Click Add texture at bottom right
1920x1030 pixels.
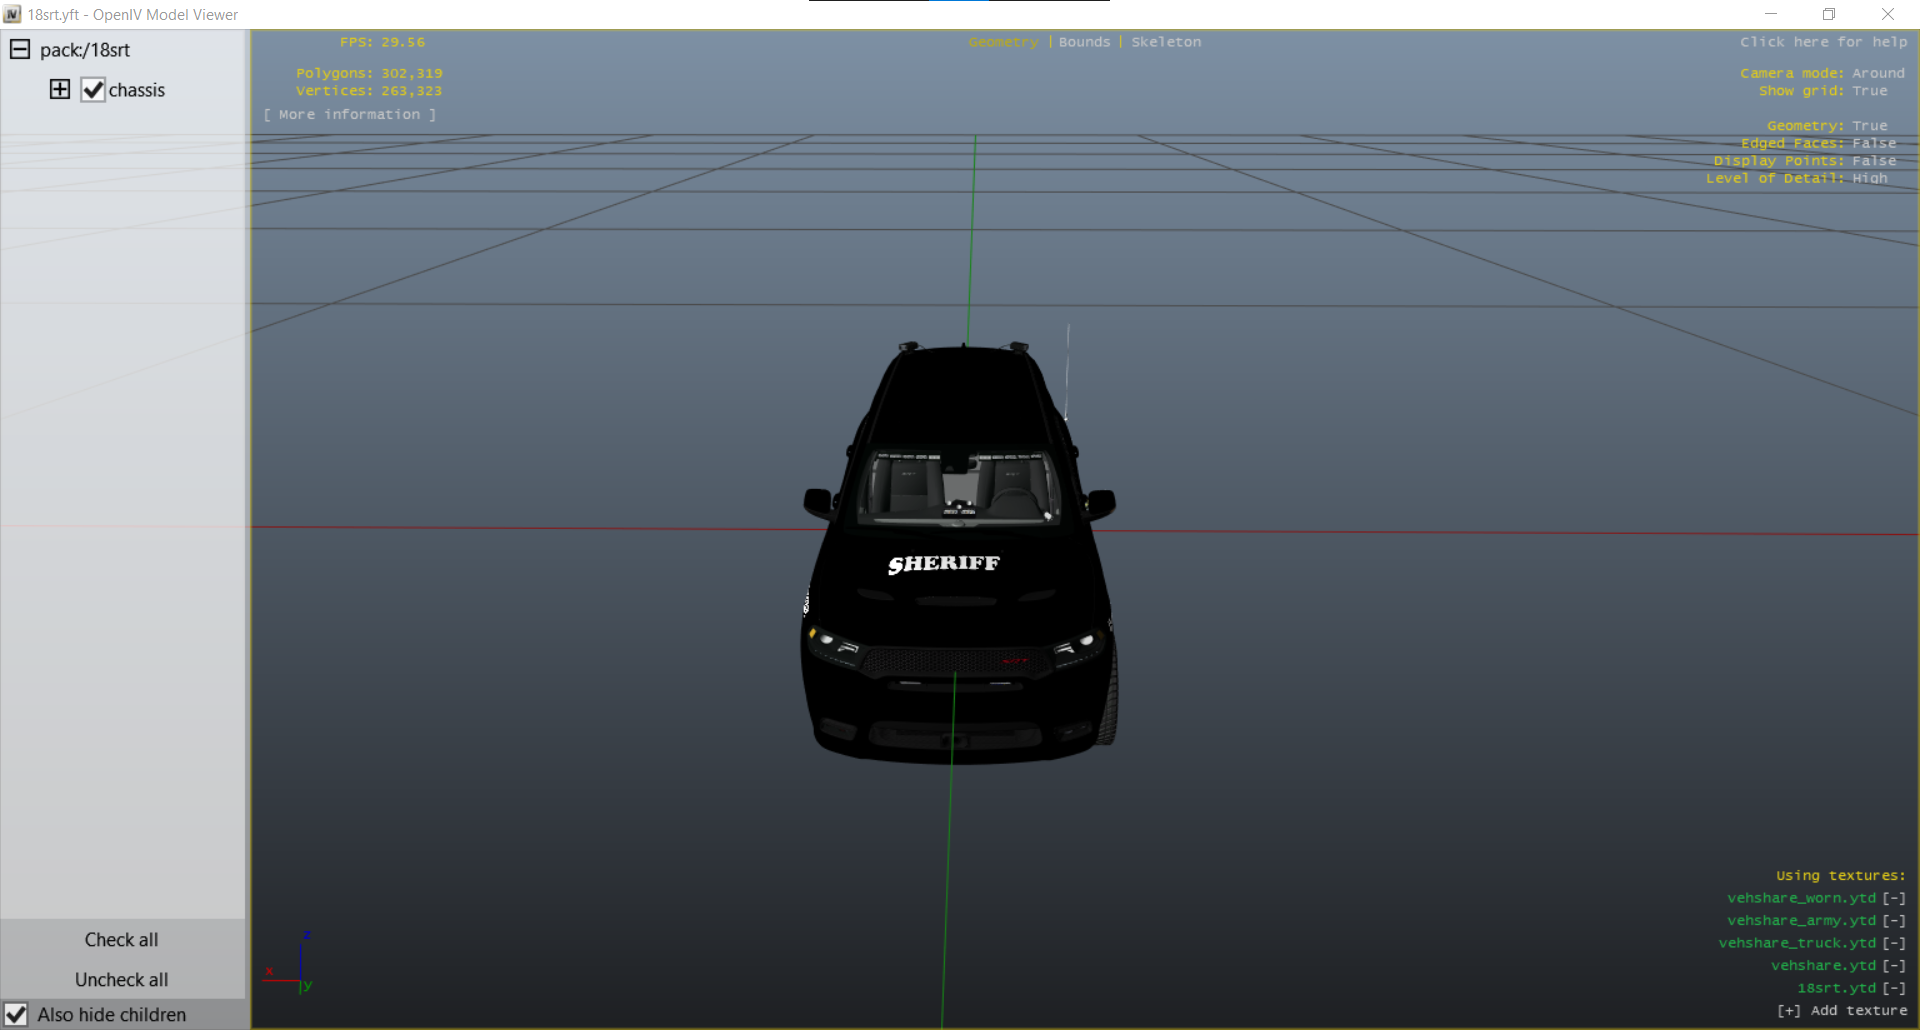[x=1842, y=1011]
